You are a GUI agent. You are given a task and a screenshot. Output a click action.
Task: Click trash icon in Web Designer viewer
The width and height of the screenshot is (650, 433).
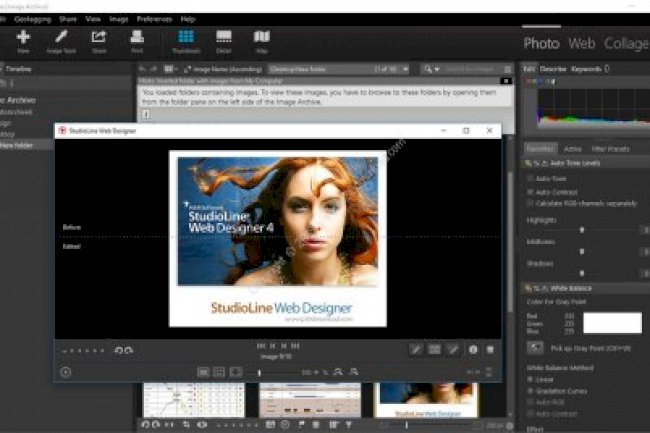[x=490, y=350]
